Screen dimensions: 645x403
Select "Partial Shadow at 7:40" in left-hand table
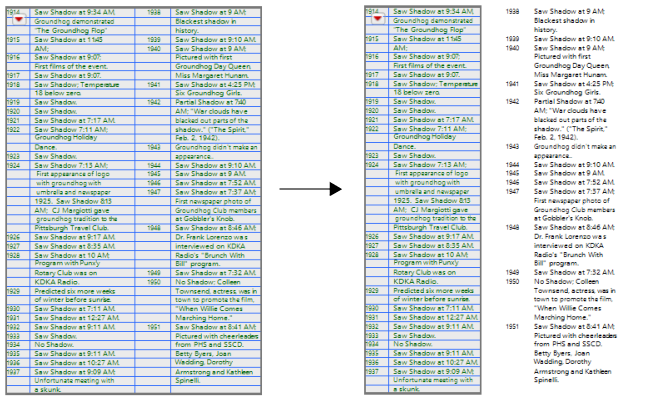click(x=211, y=102)
